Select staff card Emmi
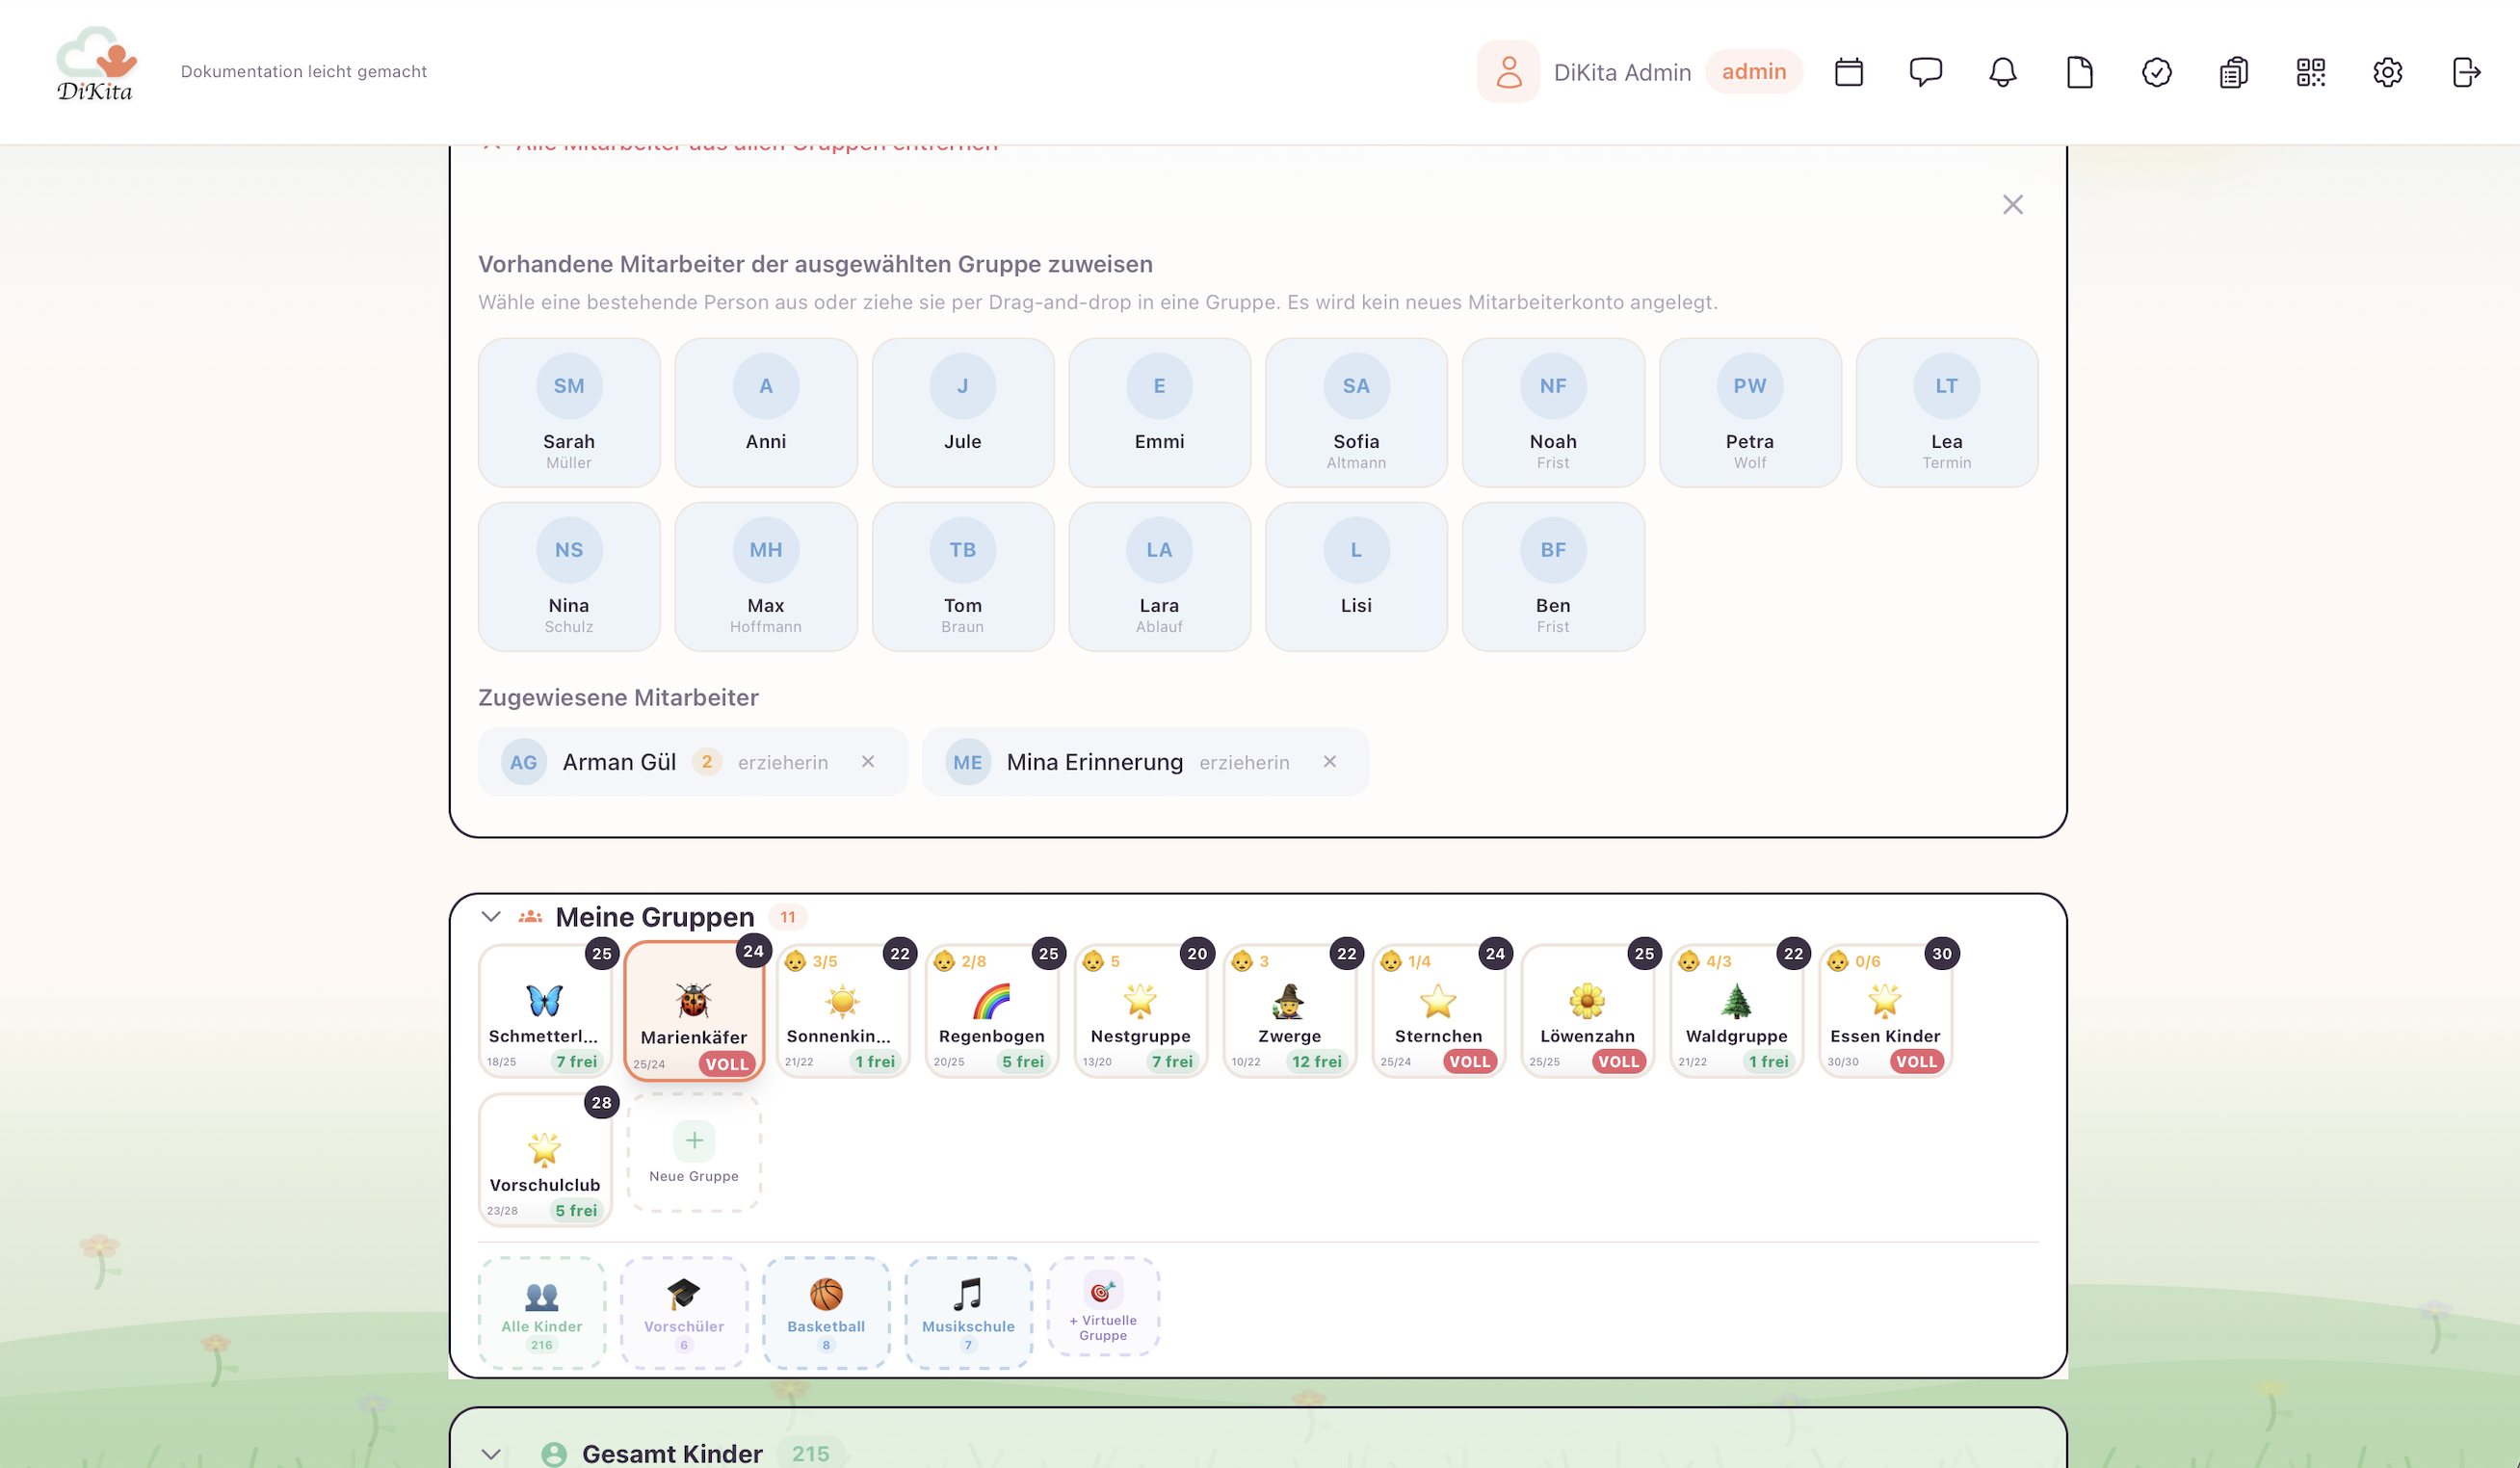Viewport: 2520px width, 1468px height. [x=1160, y=412]
